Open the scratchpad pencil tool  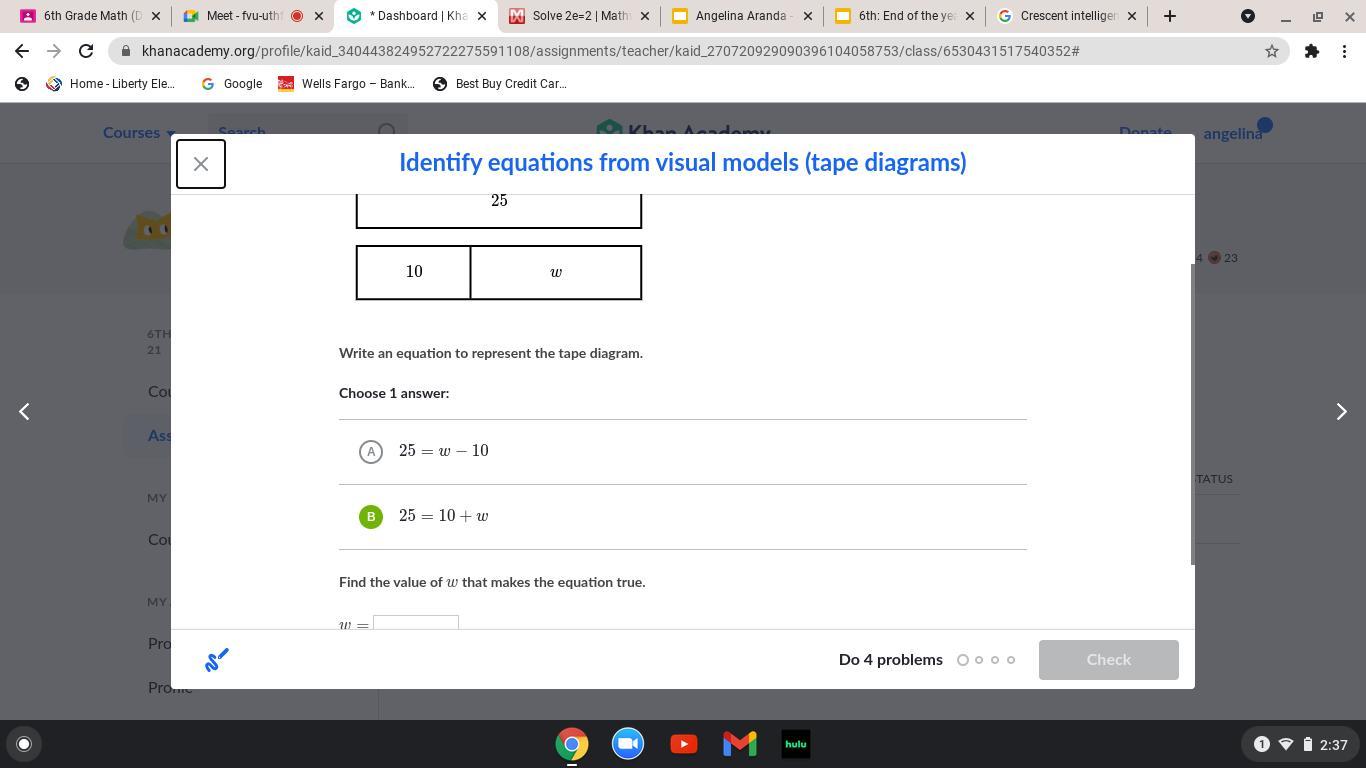tap(217, 660)
